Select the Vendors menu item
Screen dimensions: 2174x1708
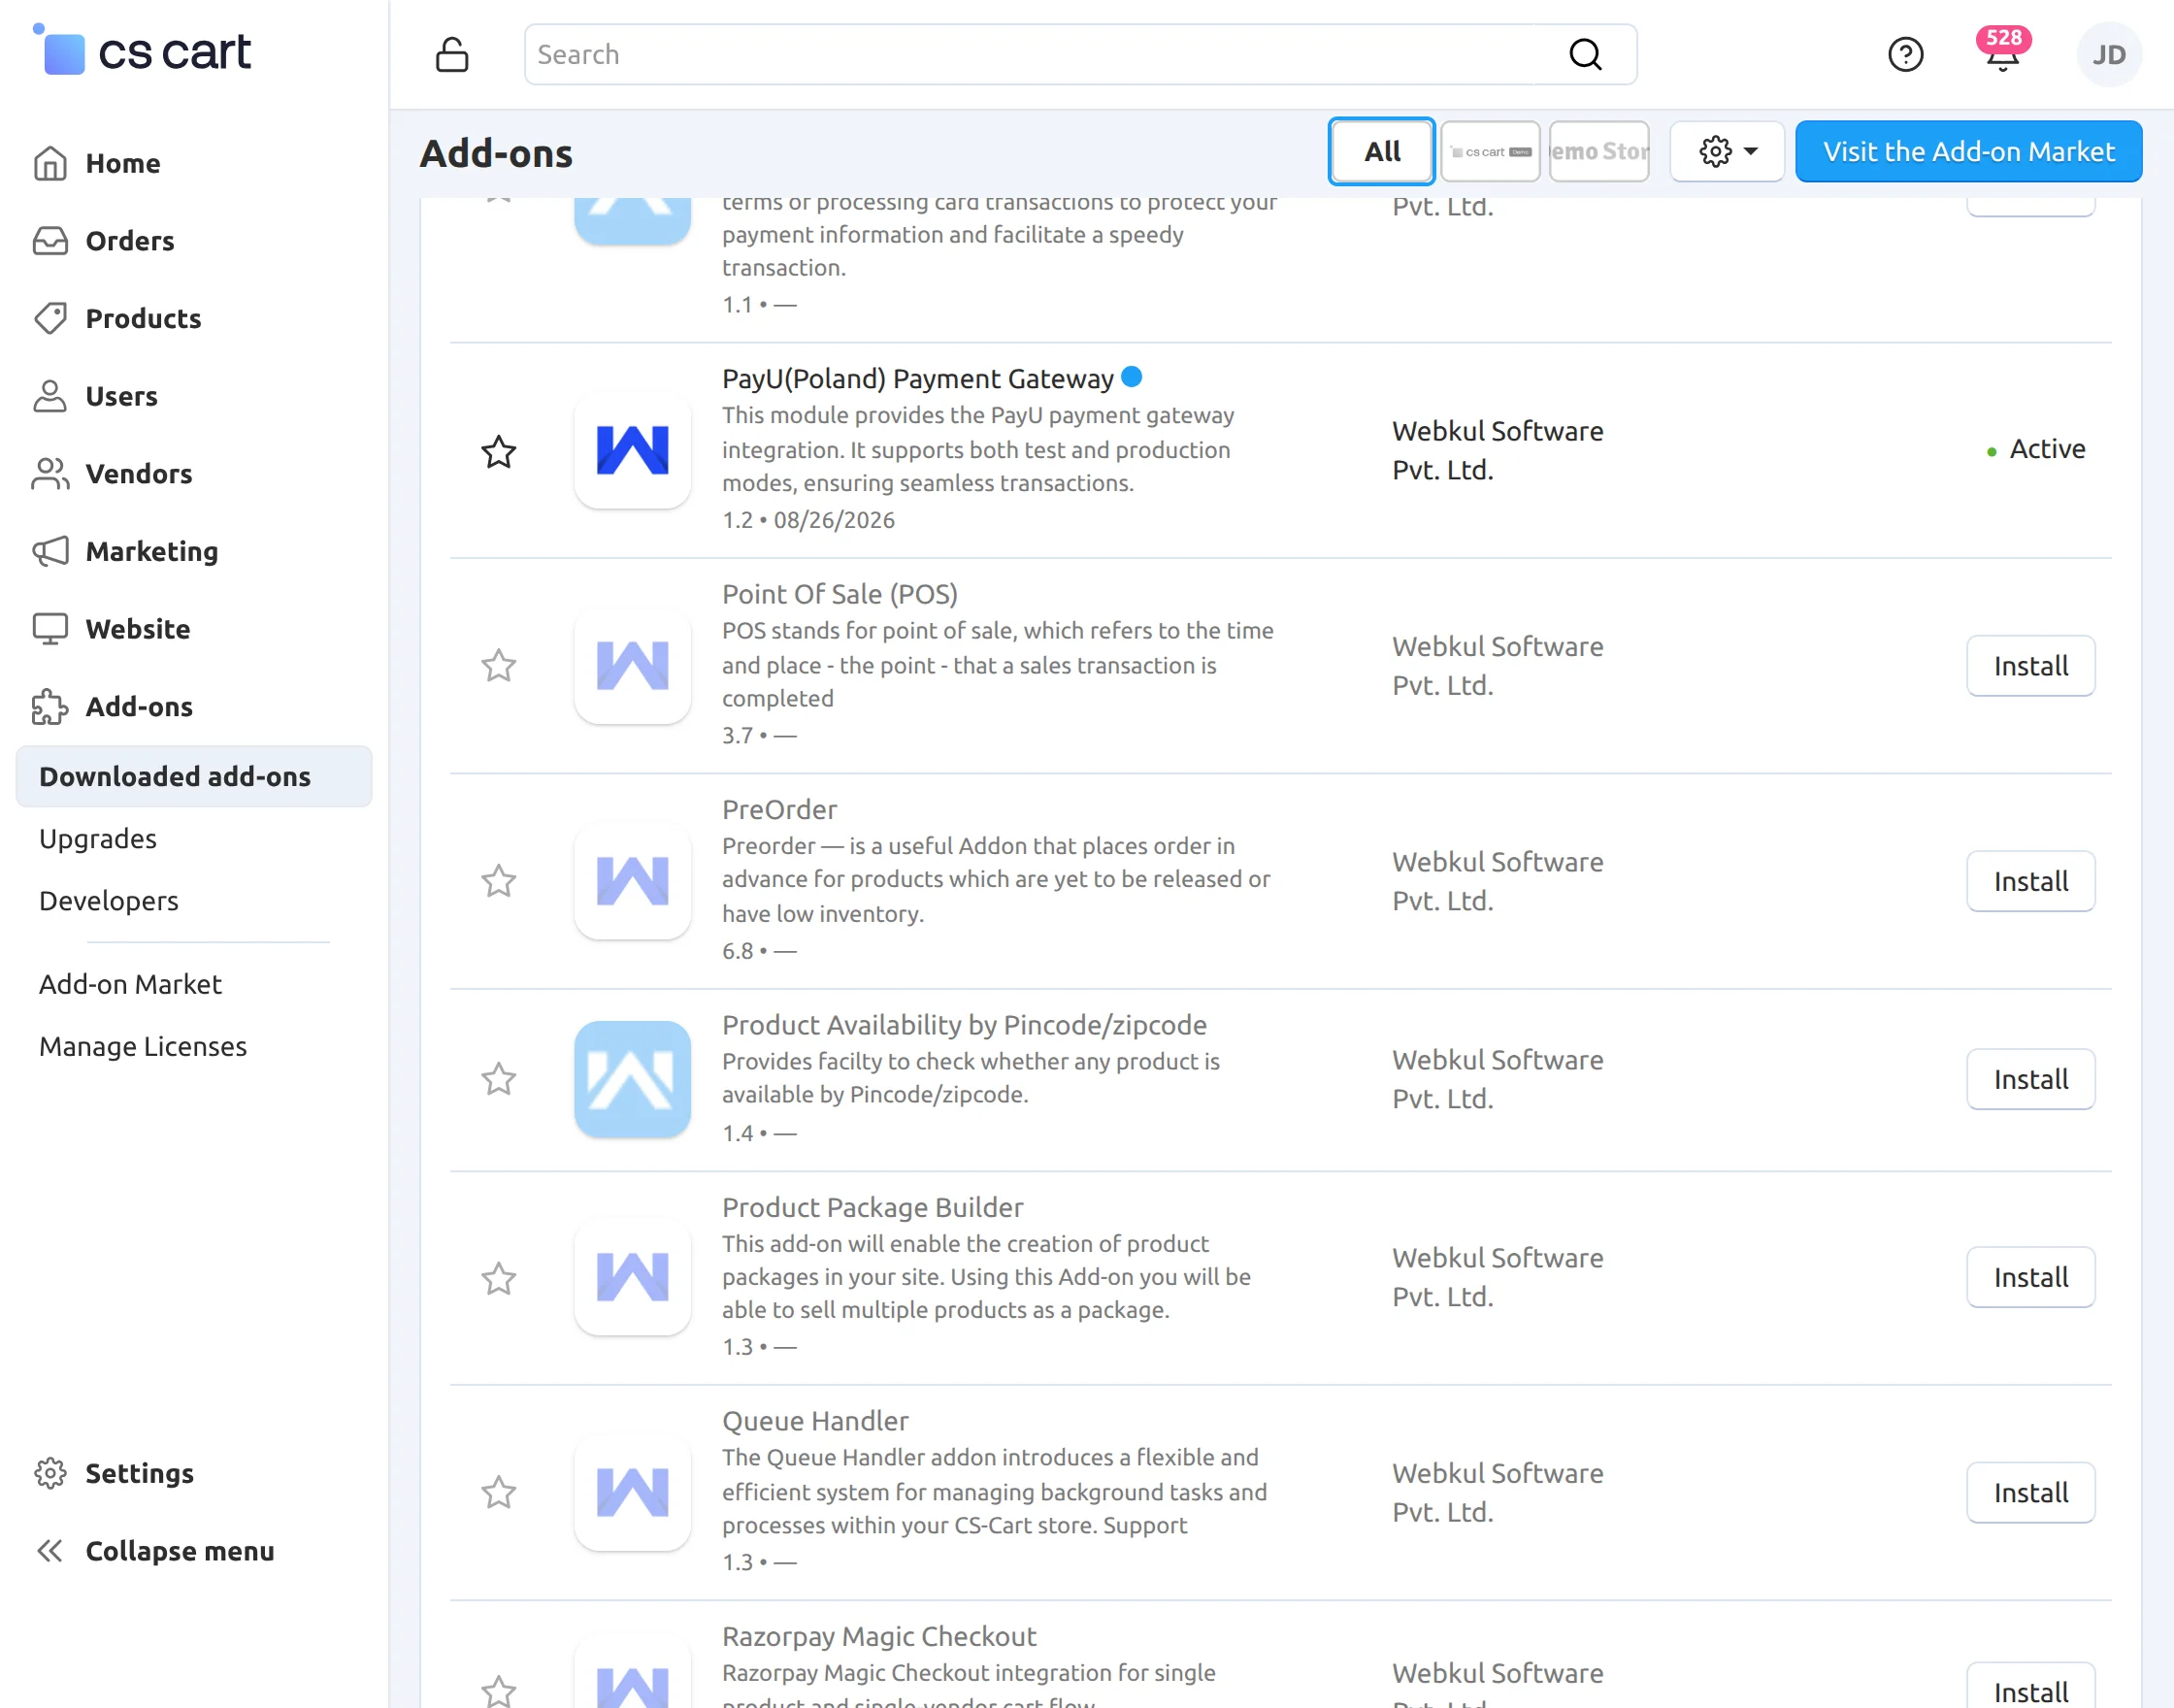pos(112,473)
